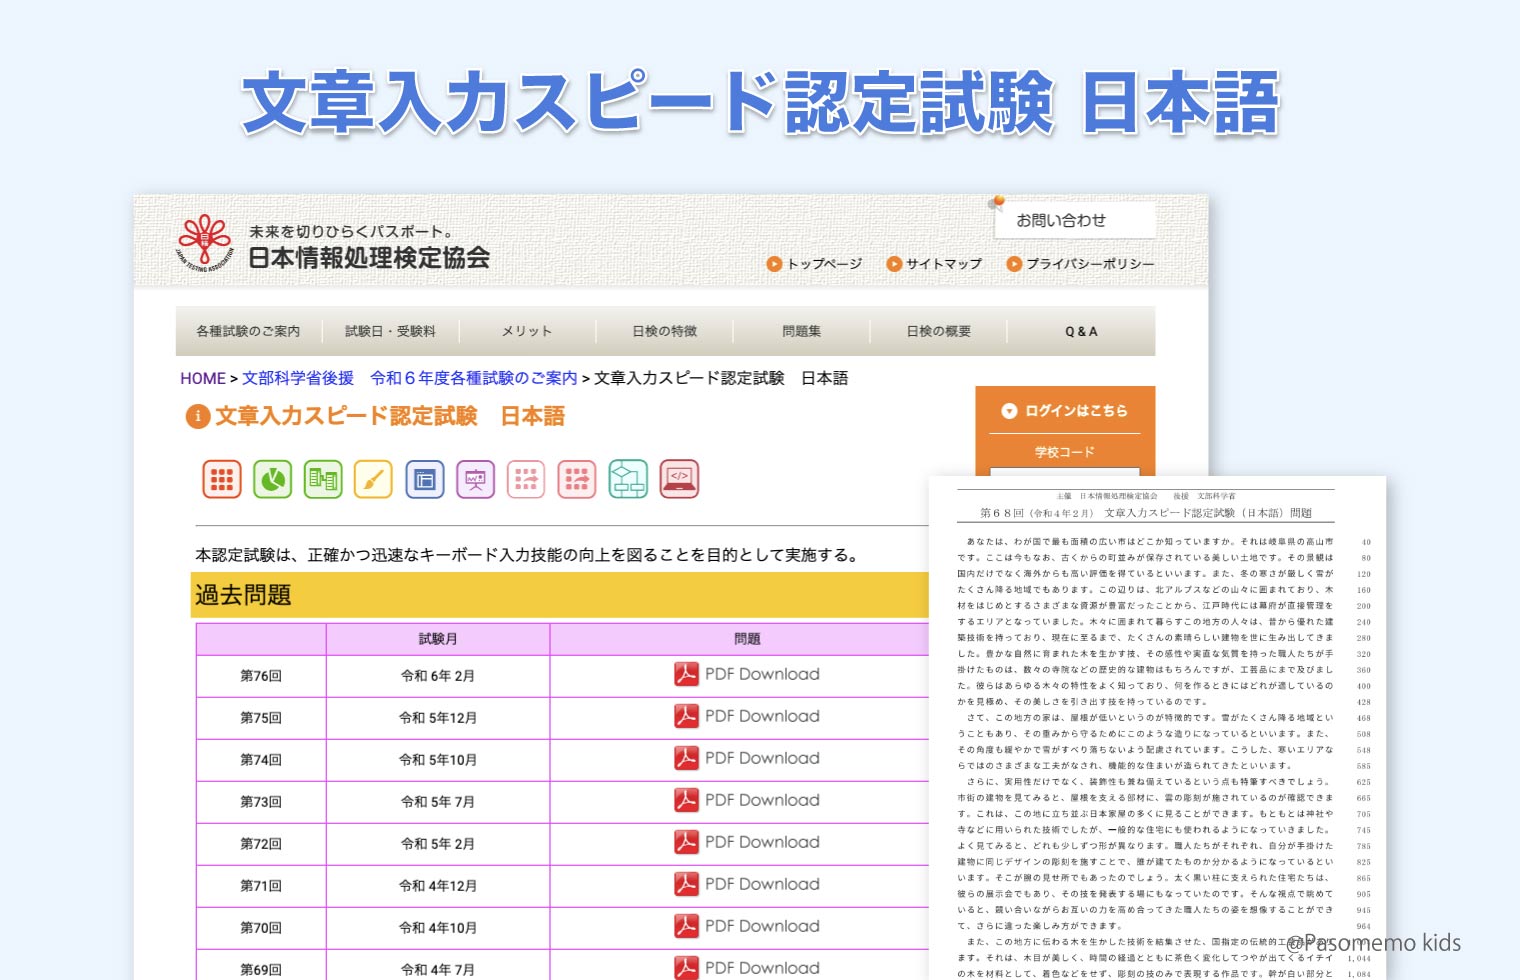Click the yellow paintbrush icon
The height and width of the screenshot is (980, 1520).
point(373,480)
